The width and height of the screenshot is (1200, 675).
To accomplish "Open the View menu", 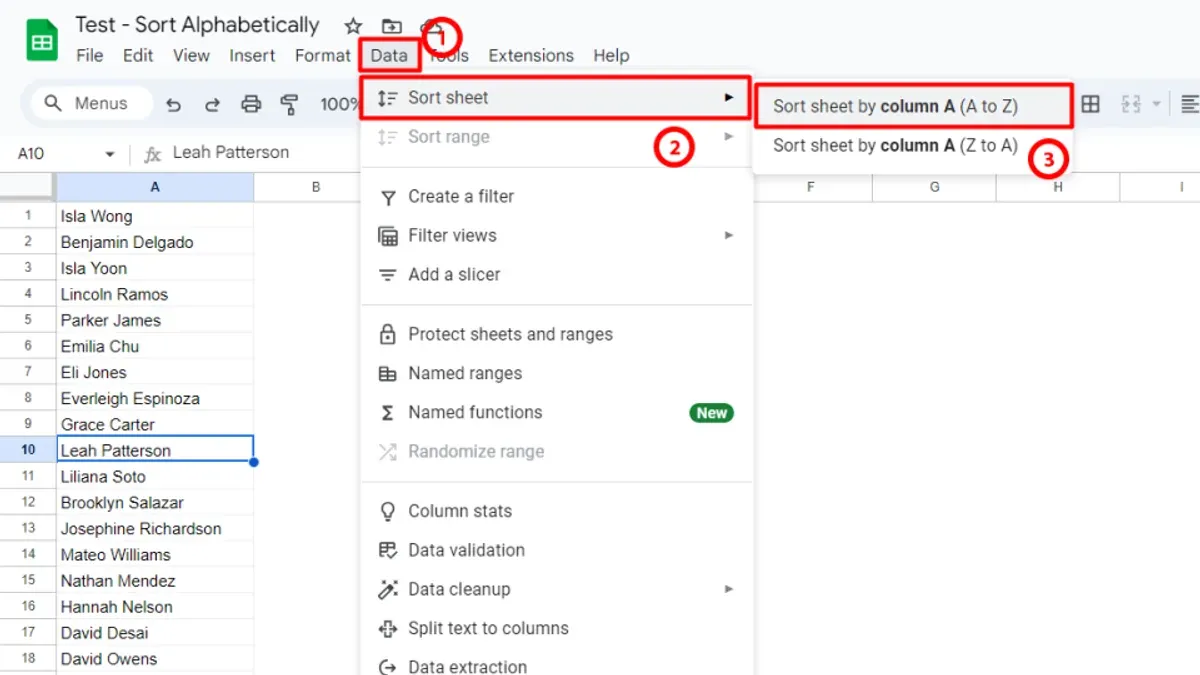I will pyautogui.click(x=191, y=56).
